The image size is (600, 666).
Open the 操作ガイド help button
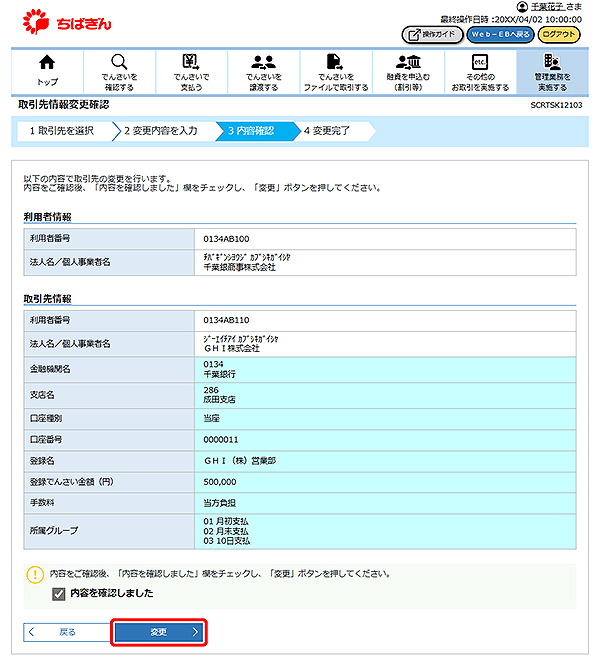[432, 34]
